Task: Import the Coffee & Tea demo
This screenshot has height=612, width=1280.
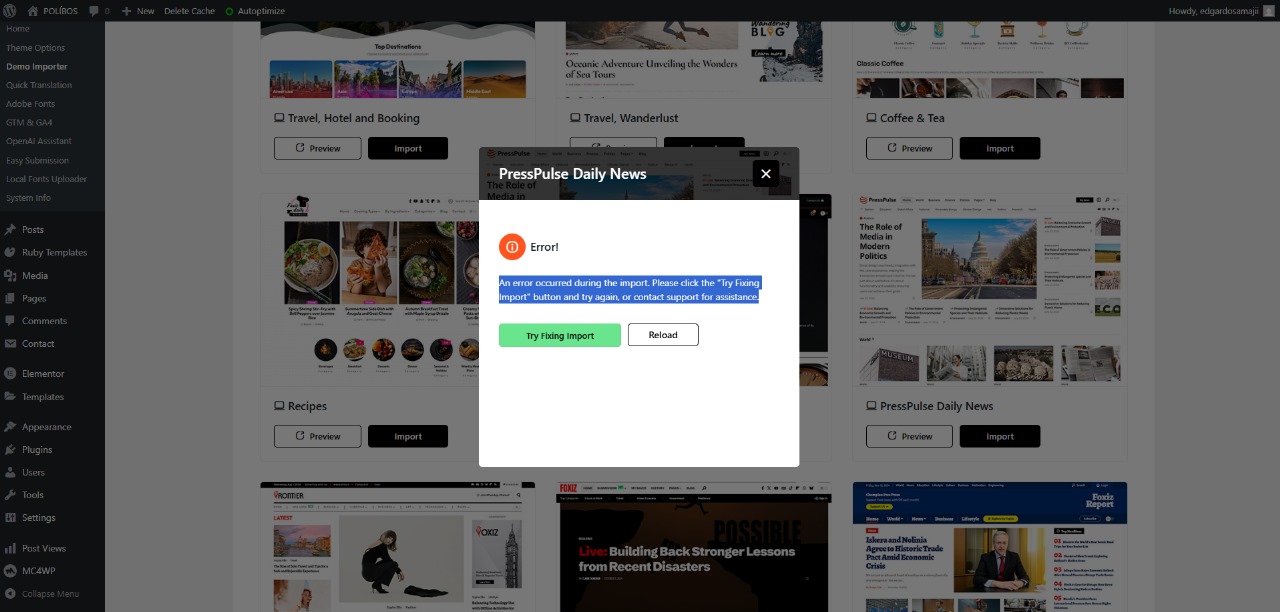Action: coord(1000,148)
